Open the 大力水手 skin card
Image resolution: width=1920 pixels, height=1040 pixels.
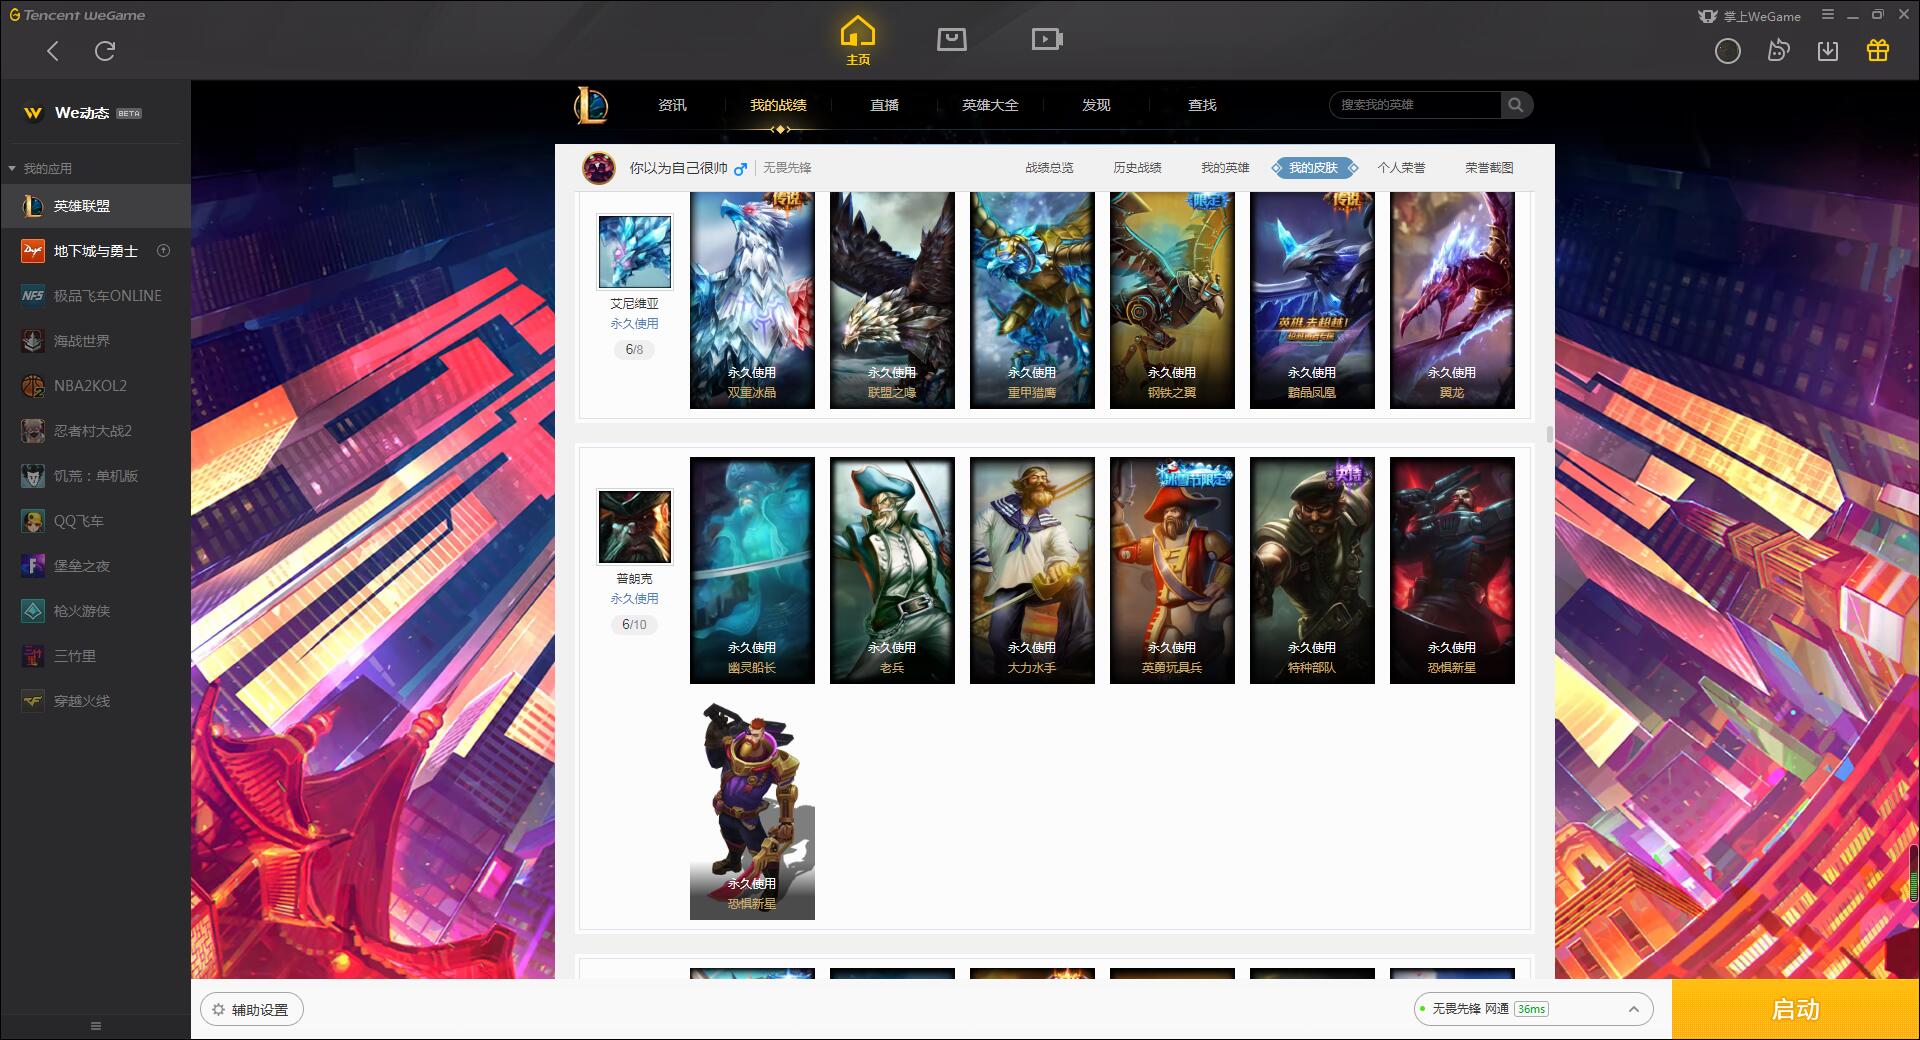coord(1032,570)
